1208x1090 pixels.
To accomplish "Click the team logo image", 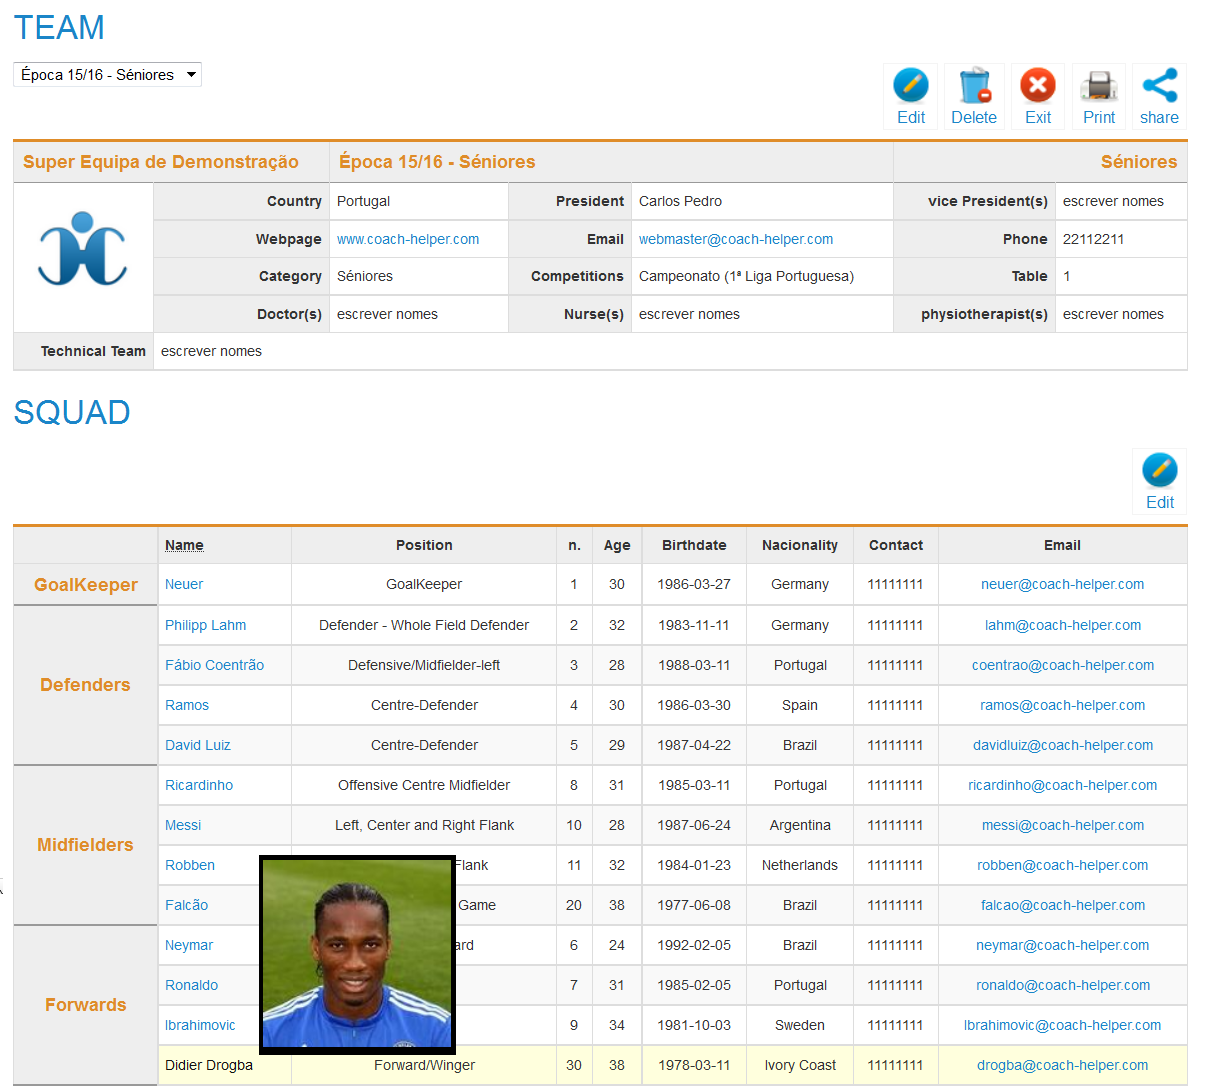I will pos(83,250).
